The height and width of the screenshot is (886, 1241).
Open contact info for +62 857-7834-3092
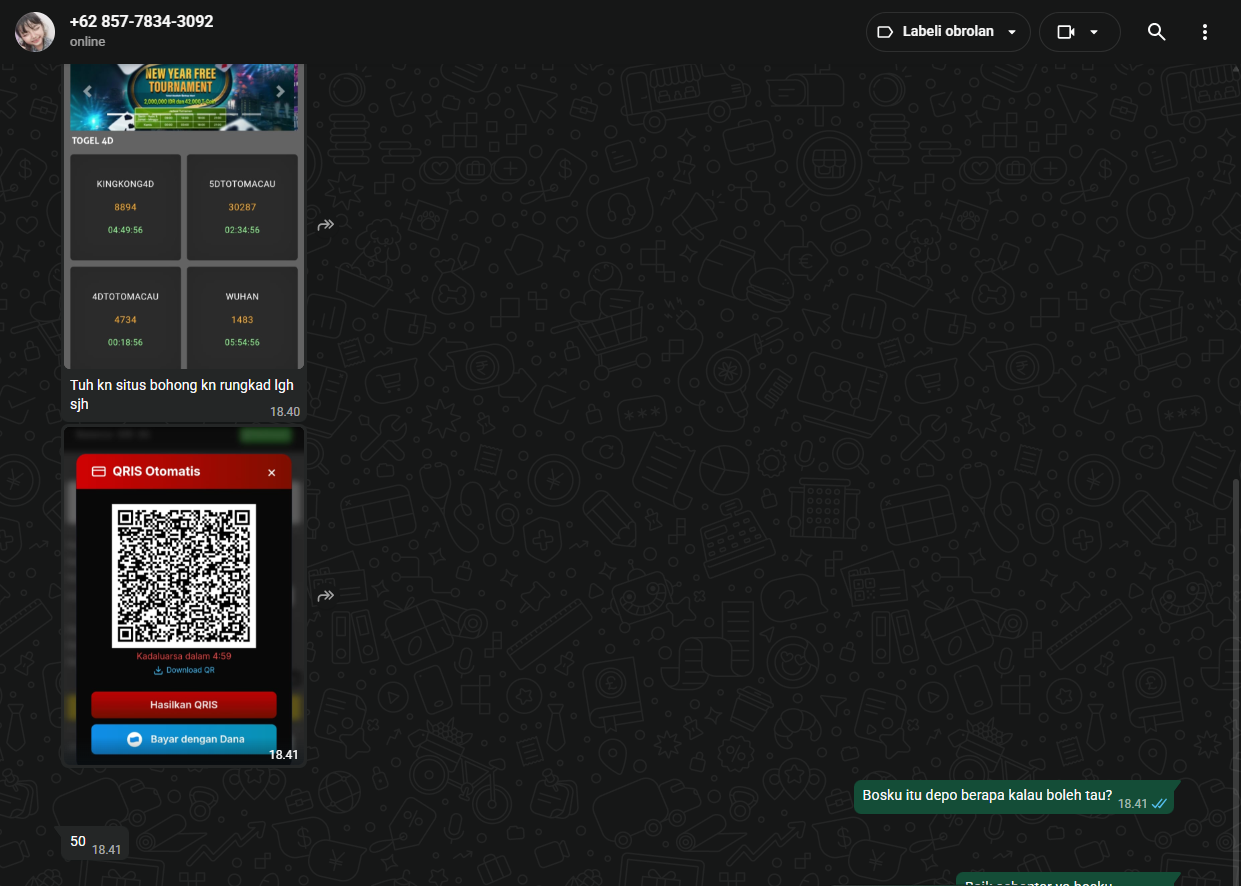pyautogui.click(x=141, y=21)
